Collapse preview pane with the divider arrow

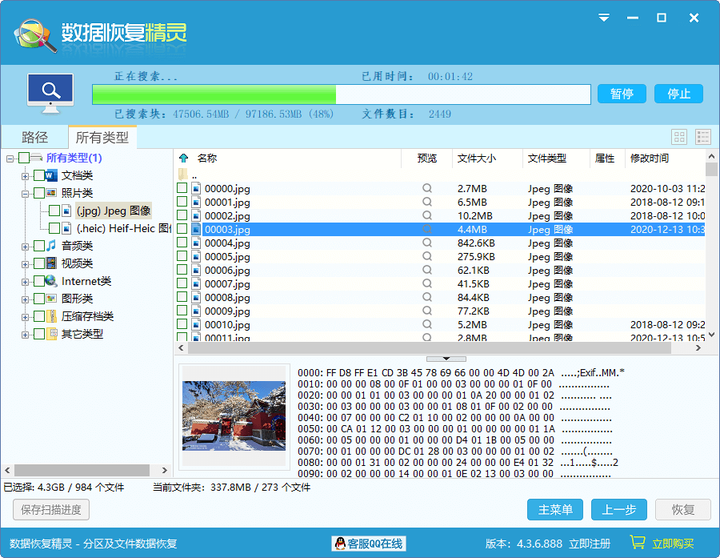click(x=446, y=359)
